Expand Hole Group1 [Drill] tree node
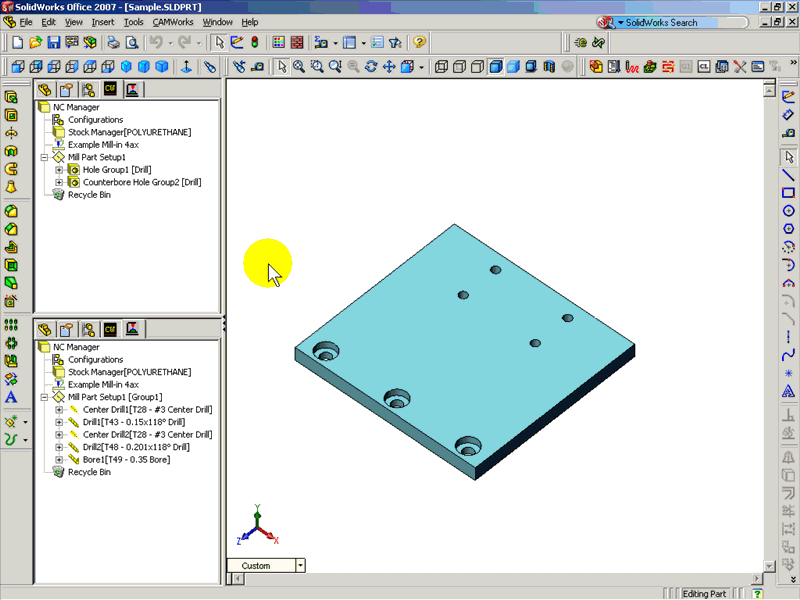 pos(59,170)
